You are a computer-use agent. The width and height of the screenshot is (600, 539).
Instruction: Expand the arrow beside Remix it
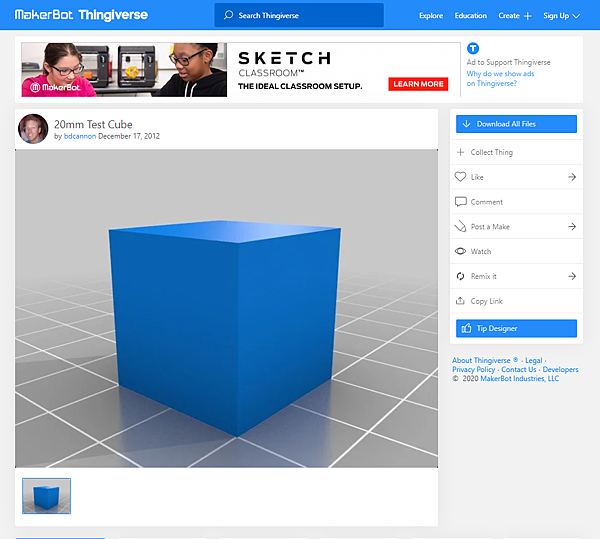coord(572,276)
